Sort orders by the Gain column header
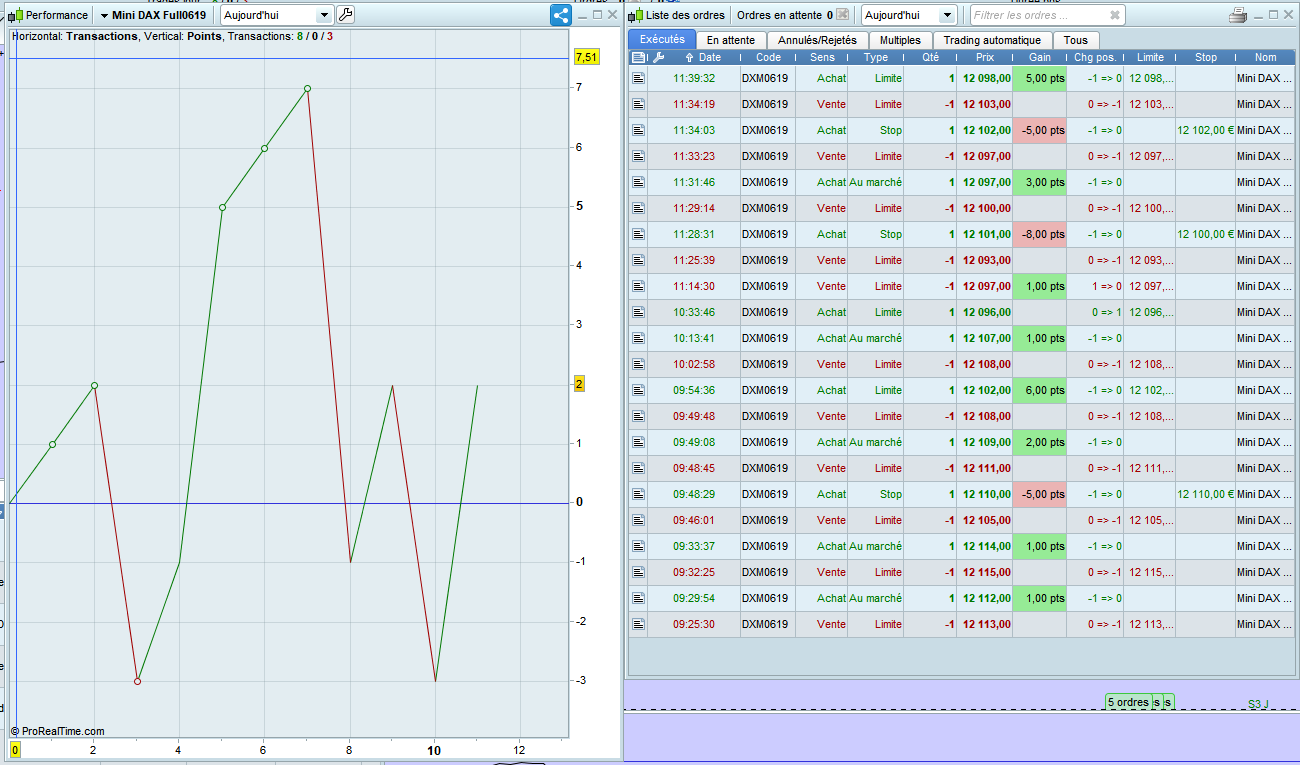Image resolution: width=1300 pixels, height=765 pixels. pos(1039,58)
